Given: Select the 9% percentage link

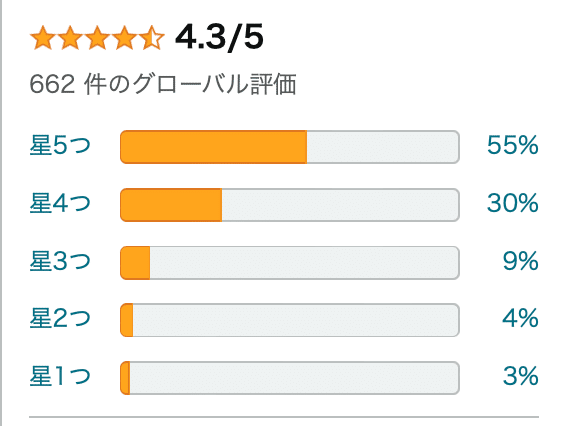Looking at the screenshot, I should tap(521, 261).
